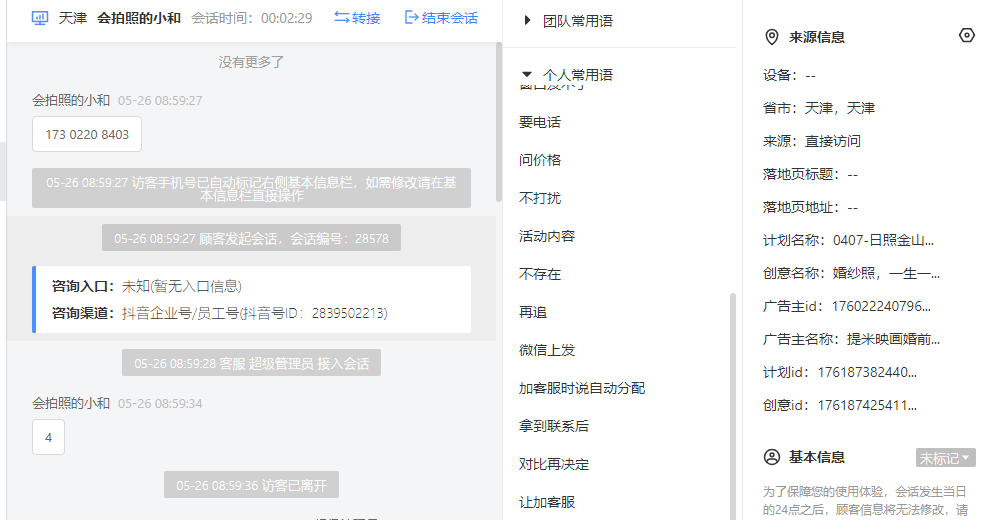This screenshot has width=986, height=520.
Task: Click the phone number message 173 0220 8403
Action: click(87, 134)
